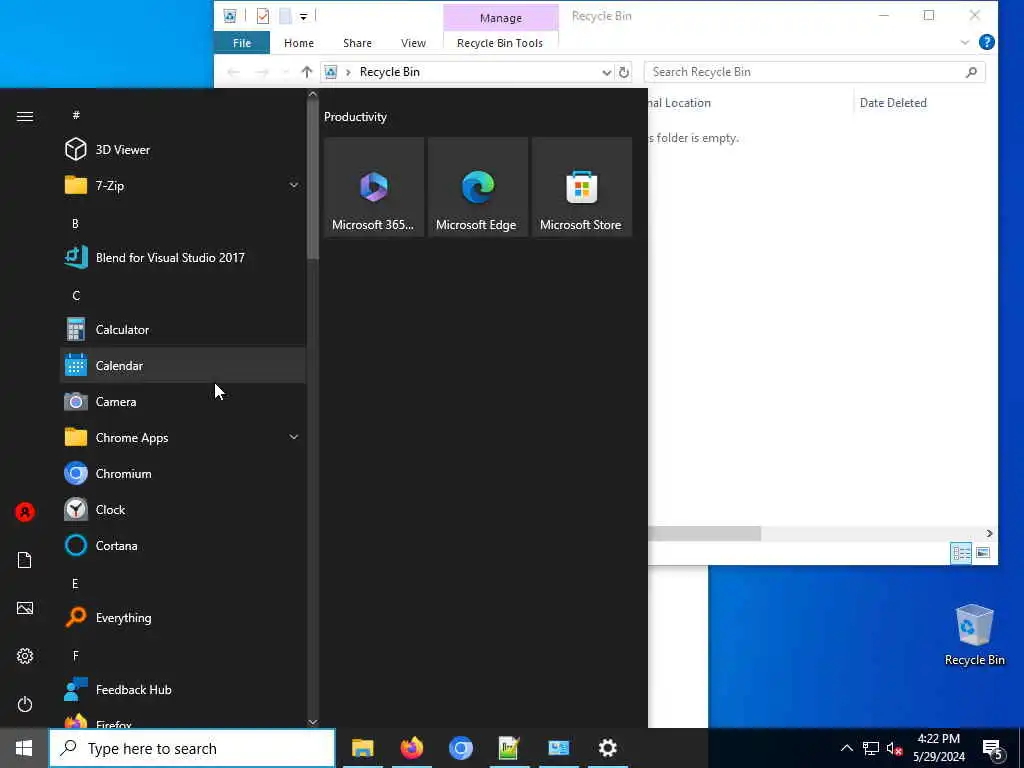
Task: Open the user account icon in Start
Action: pyautogui.click(x=25, y=512)
